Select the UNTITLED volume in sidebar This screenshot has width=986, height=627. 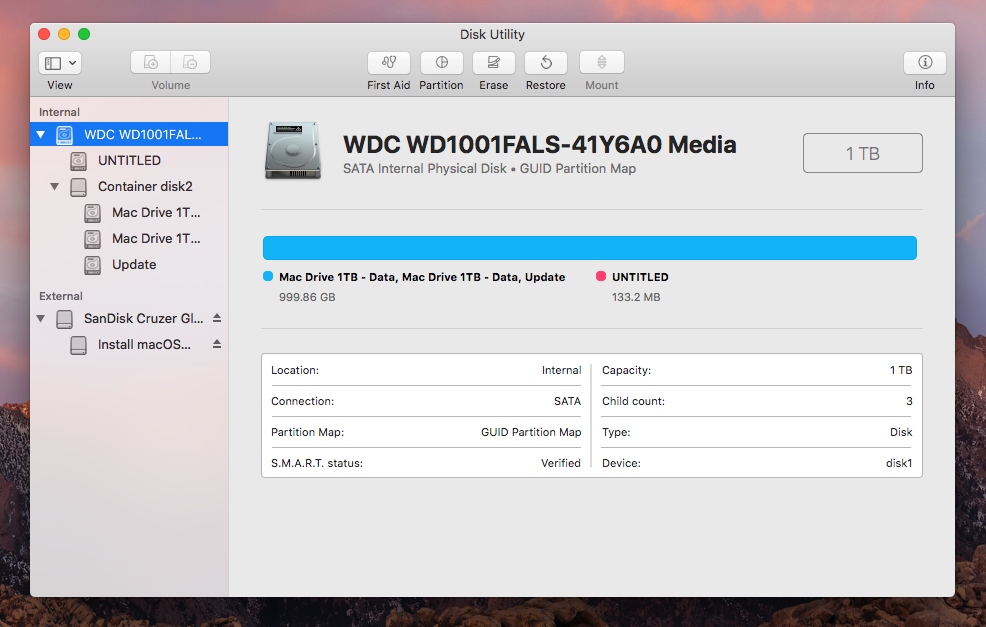click(129, 160)
